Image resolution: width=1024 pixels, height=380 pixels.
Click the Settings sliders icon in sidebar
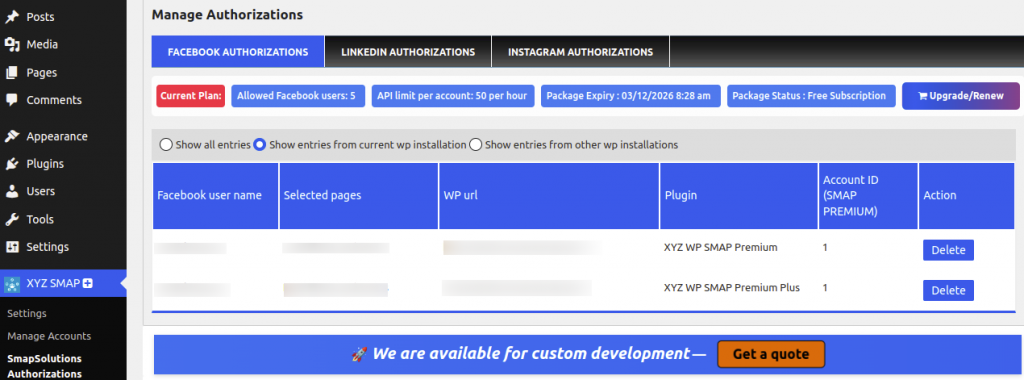click(x=12, y=247)
